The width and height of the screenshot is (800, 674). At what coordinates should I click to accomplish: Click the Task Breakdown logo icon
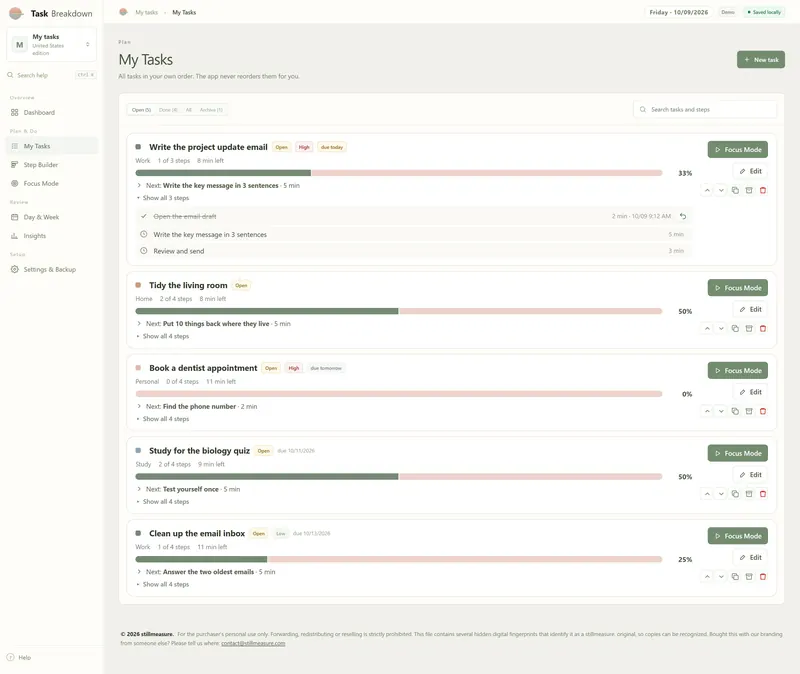click(x=16, y=13)
